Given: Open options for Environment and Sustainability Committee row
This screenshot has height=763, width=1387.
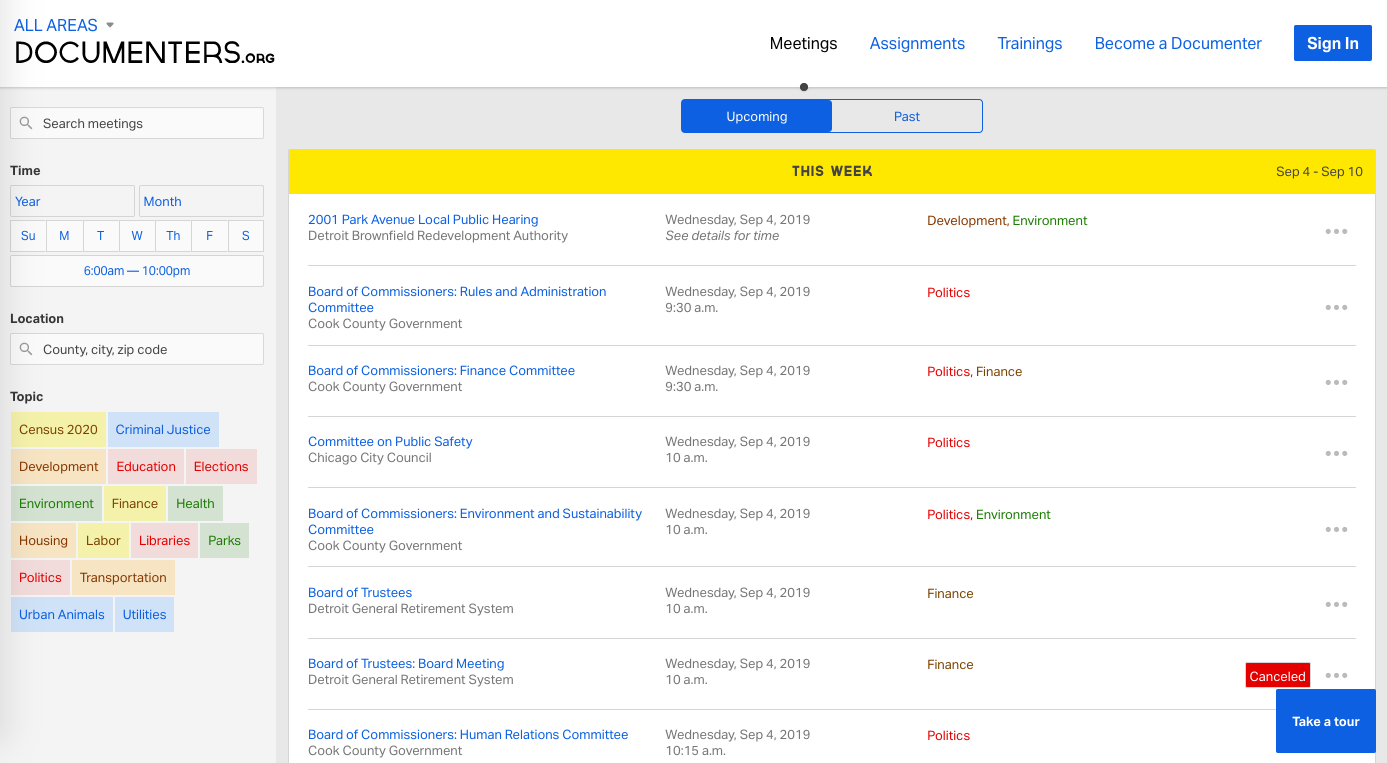Looking at the screenshot, I should [1336, 529].
